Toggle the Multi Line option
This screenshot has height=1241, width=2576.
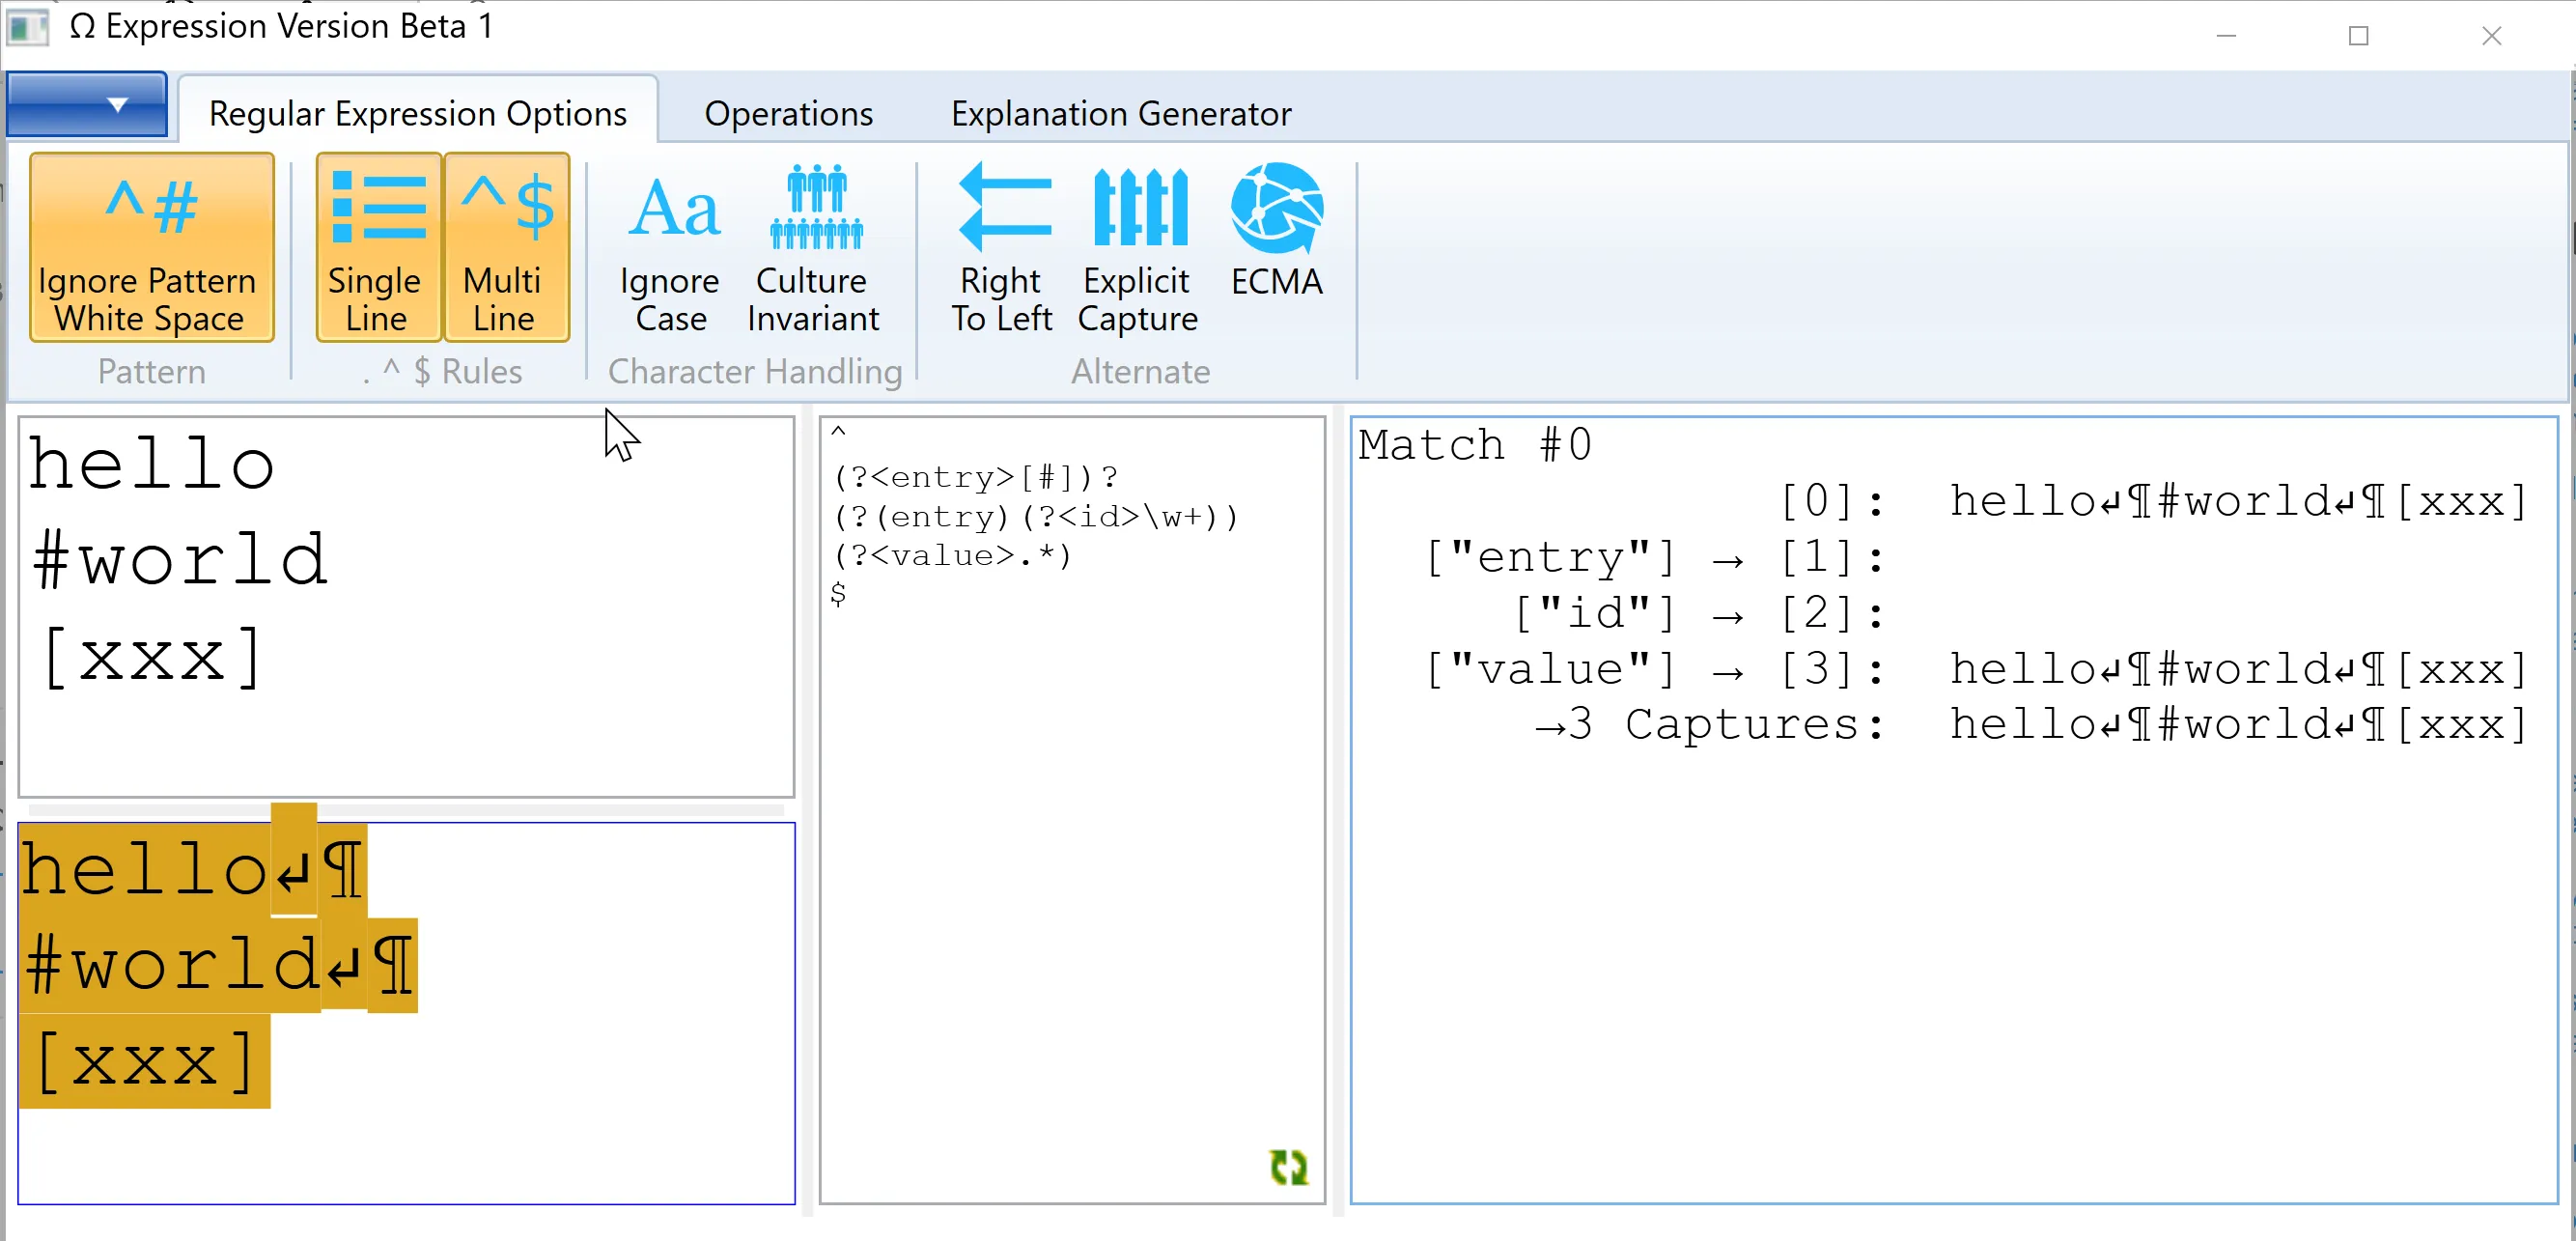(x=505, y=247)
